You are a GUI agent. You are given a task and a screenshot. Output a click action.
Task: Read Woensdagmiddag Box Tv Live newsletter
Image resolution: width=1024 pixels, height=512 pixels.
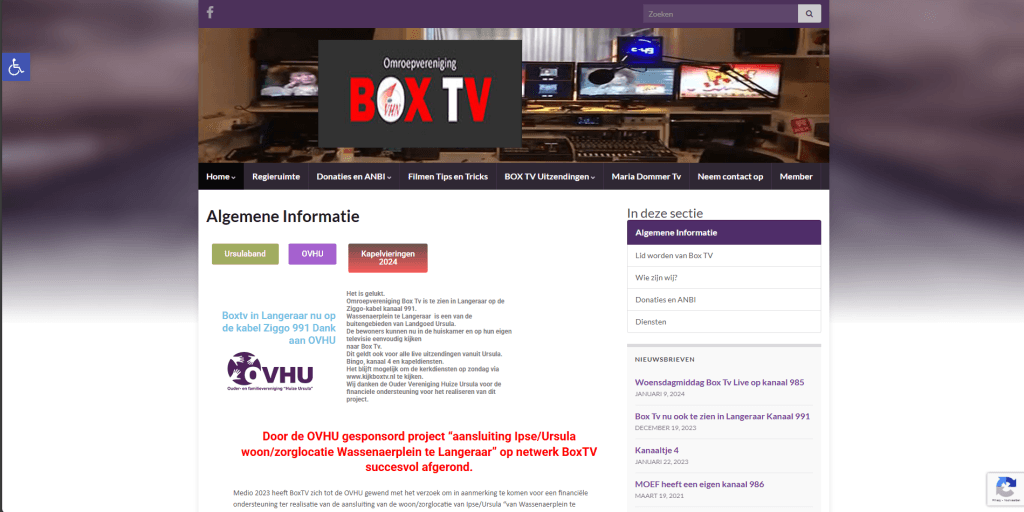click(719, 382)
